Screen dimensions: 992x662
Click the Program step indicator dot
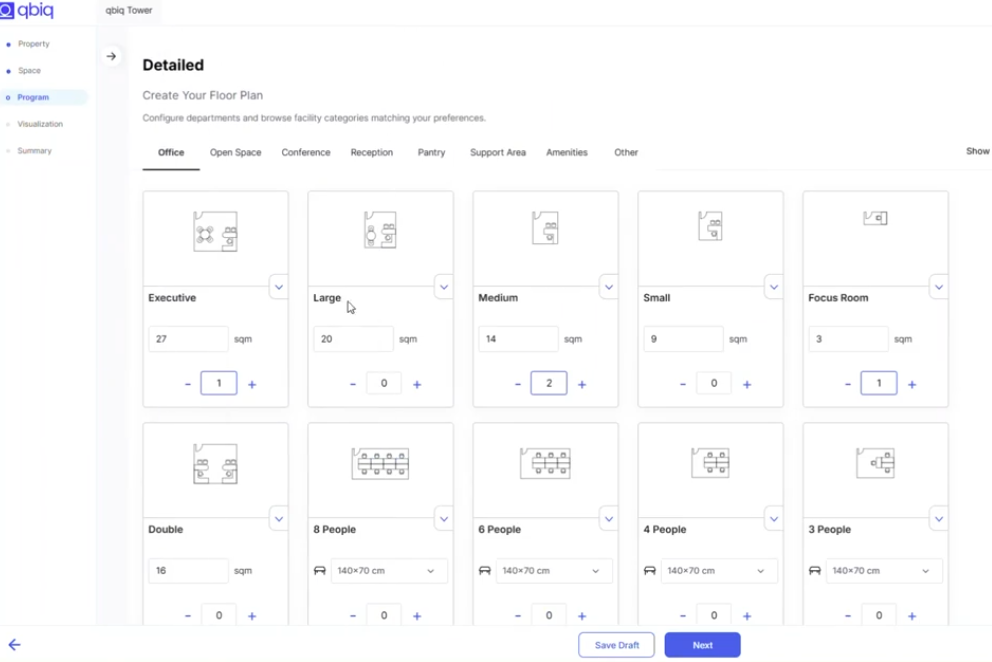tap(10, 97)
